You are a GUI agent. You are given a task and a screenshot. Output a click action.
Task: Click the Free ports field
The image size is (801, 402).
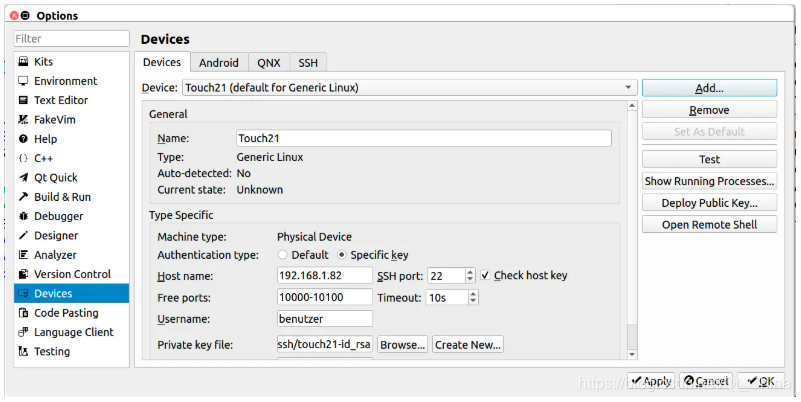[x=325, y=297]
